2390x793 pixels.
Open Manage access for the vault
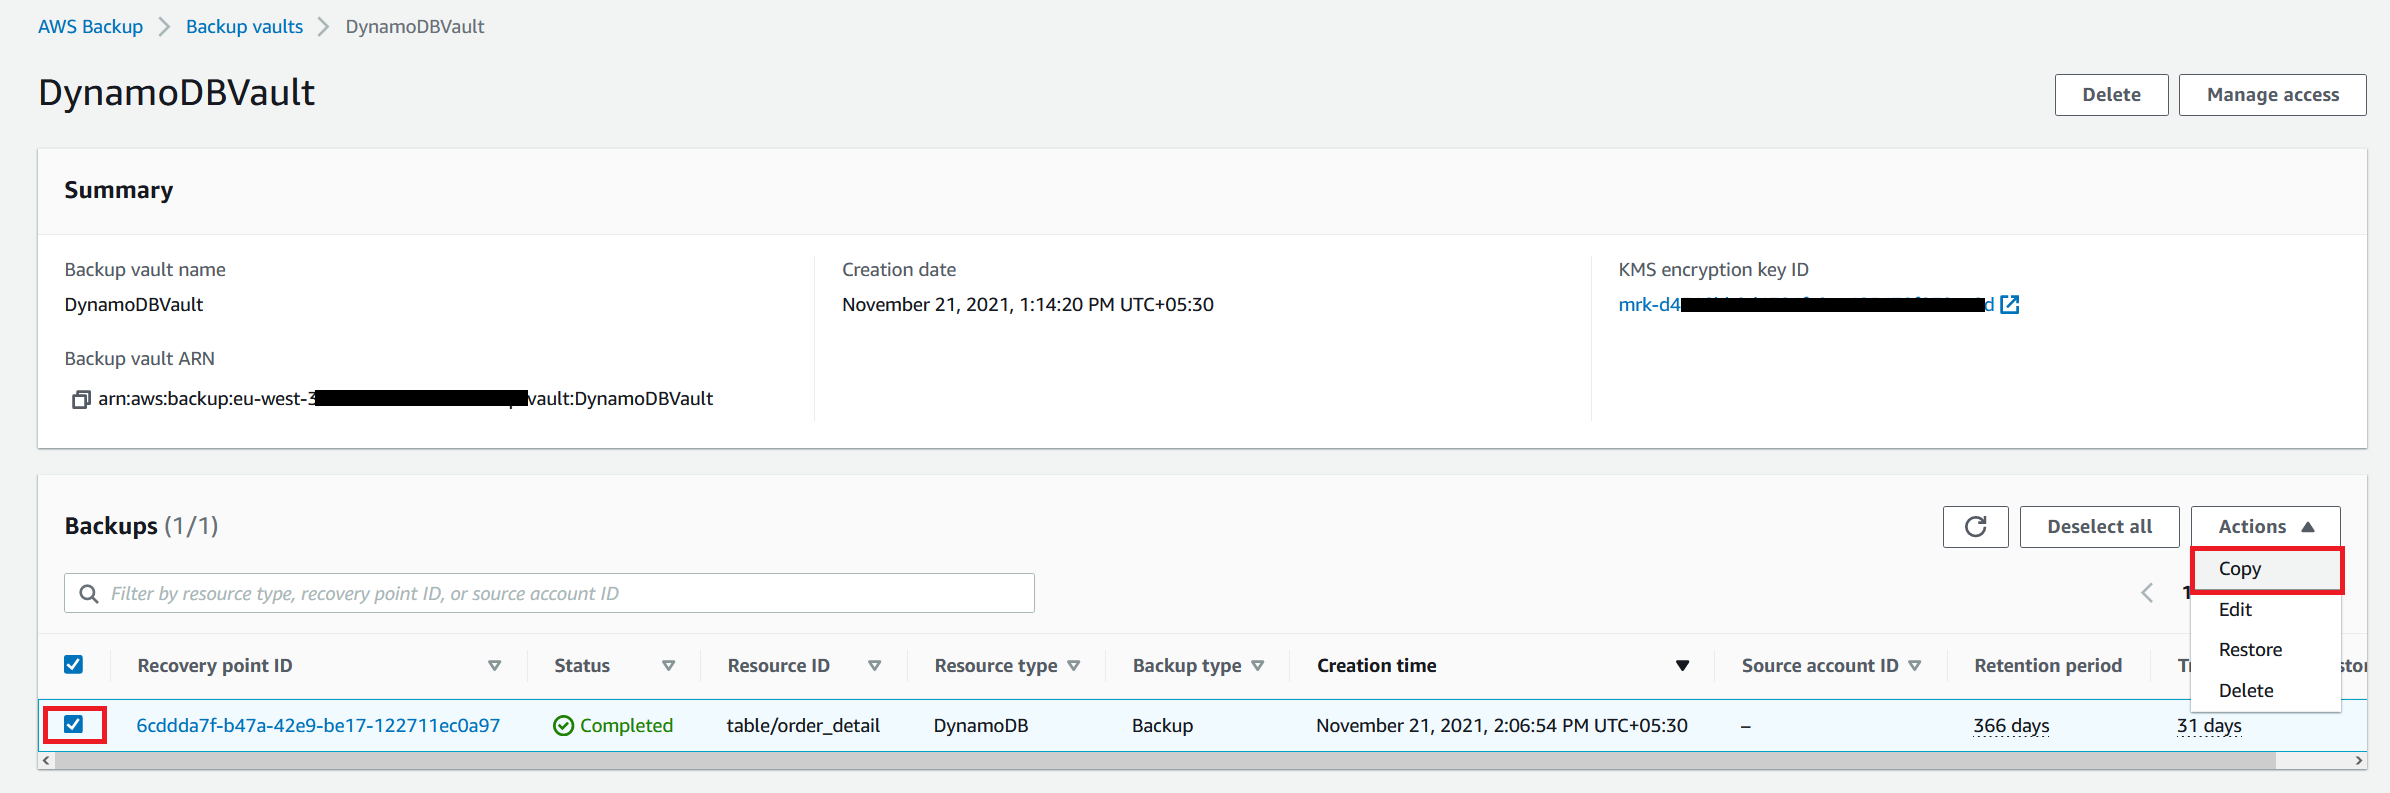click(2272, 95)
